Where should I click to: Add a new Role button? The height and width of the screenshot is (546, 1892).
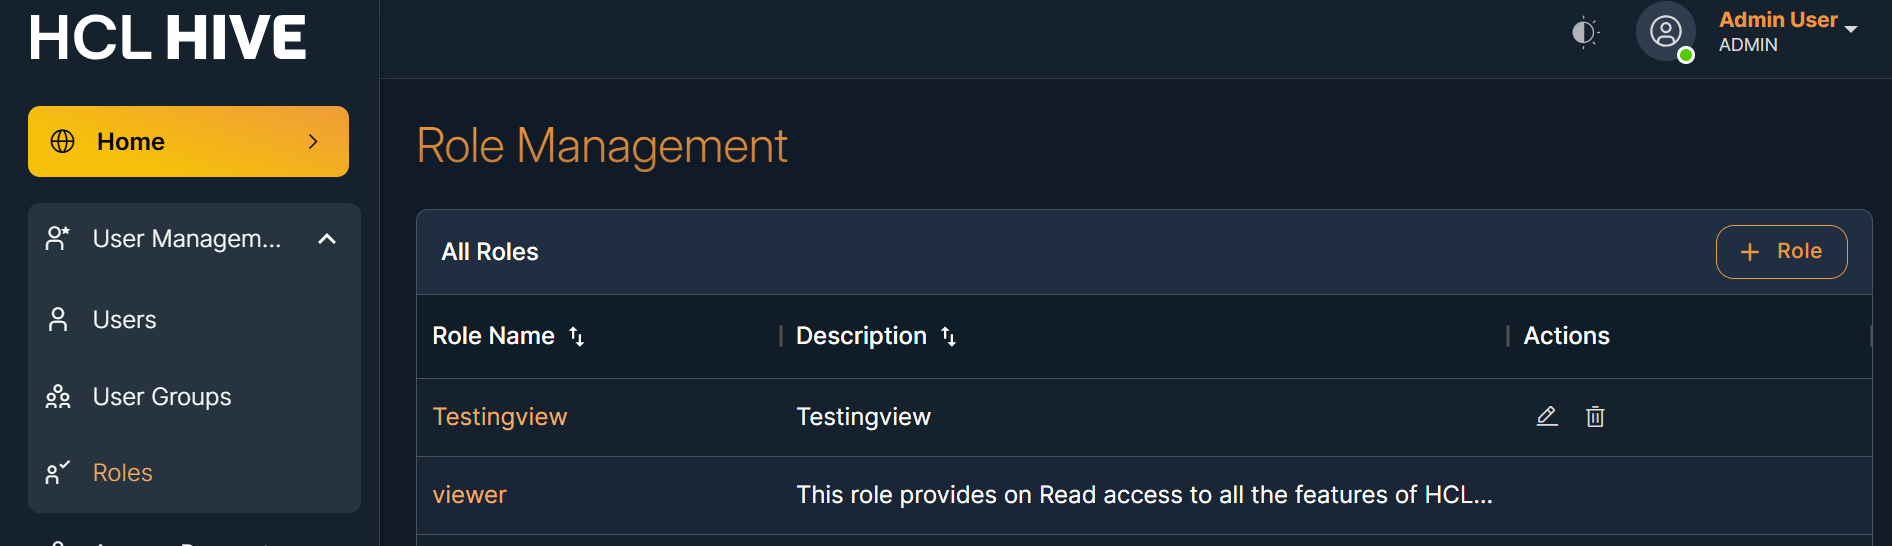pos(1781,252)
